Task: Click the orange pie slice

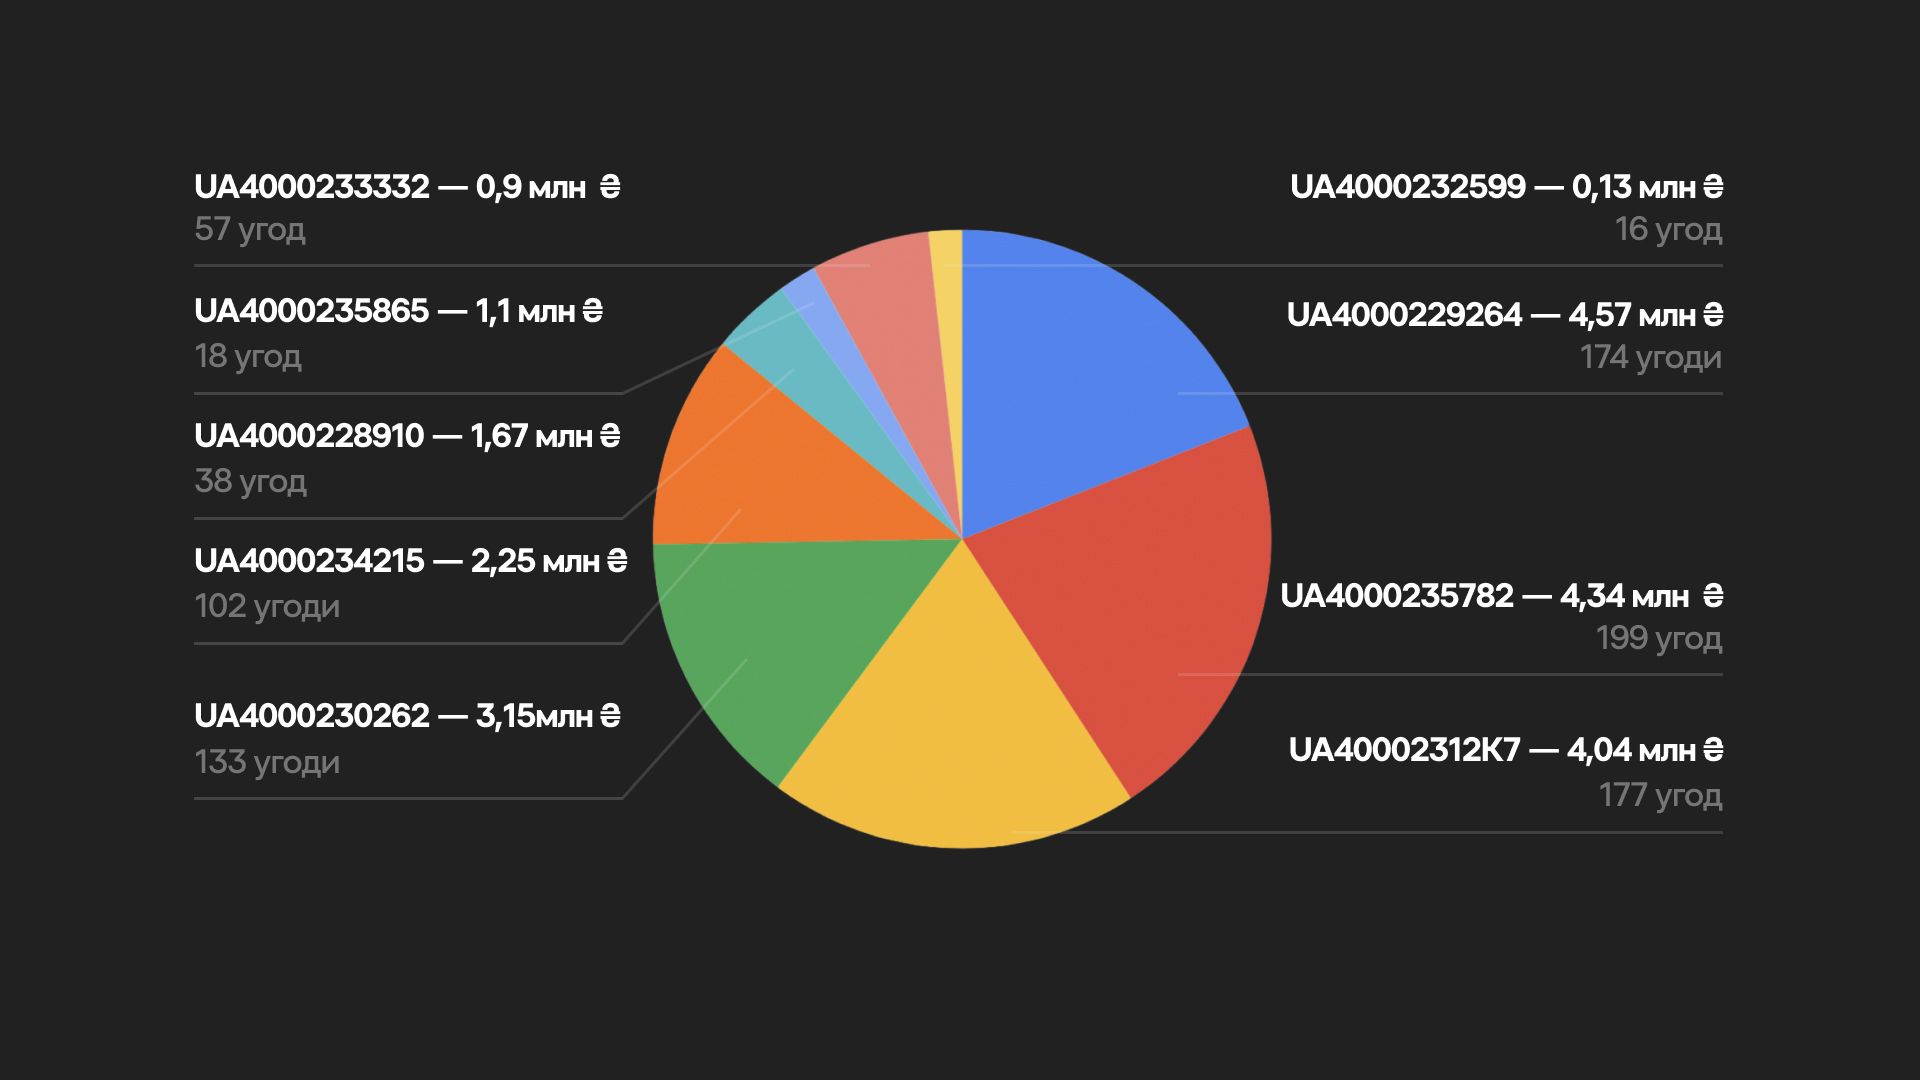Action: [x=770, y=470]
